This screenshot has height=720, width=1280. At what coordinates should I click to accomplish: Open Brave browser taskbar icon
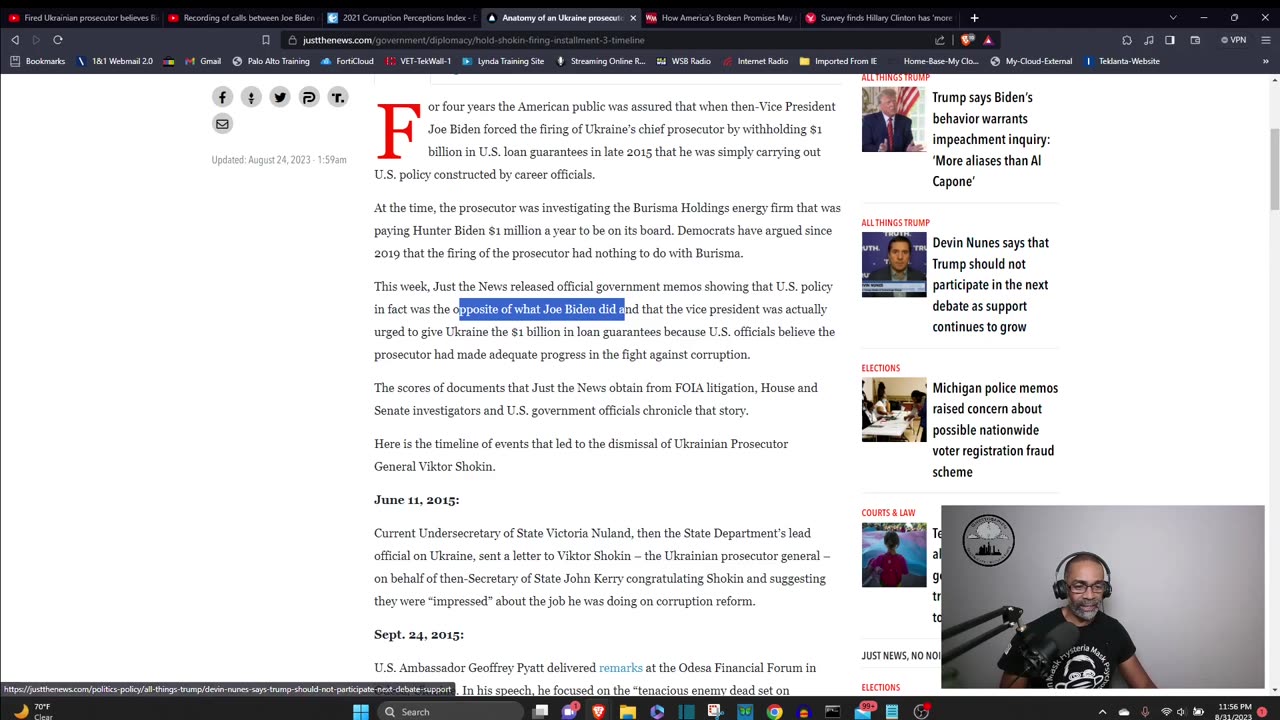point(598,712)
